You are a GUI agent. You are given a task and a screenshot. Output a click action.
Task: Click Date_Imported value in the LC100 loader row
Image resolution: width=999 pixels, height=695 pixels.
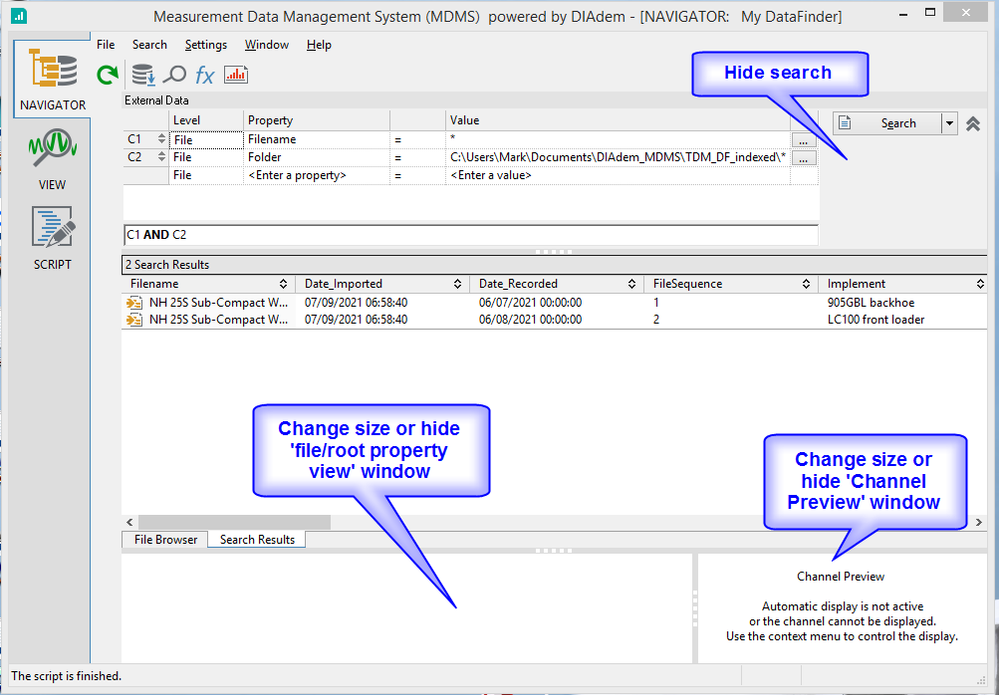[356, 320]
